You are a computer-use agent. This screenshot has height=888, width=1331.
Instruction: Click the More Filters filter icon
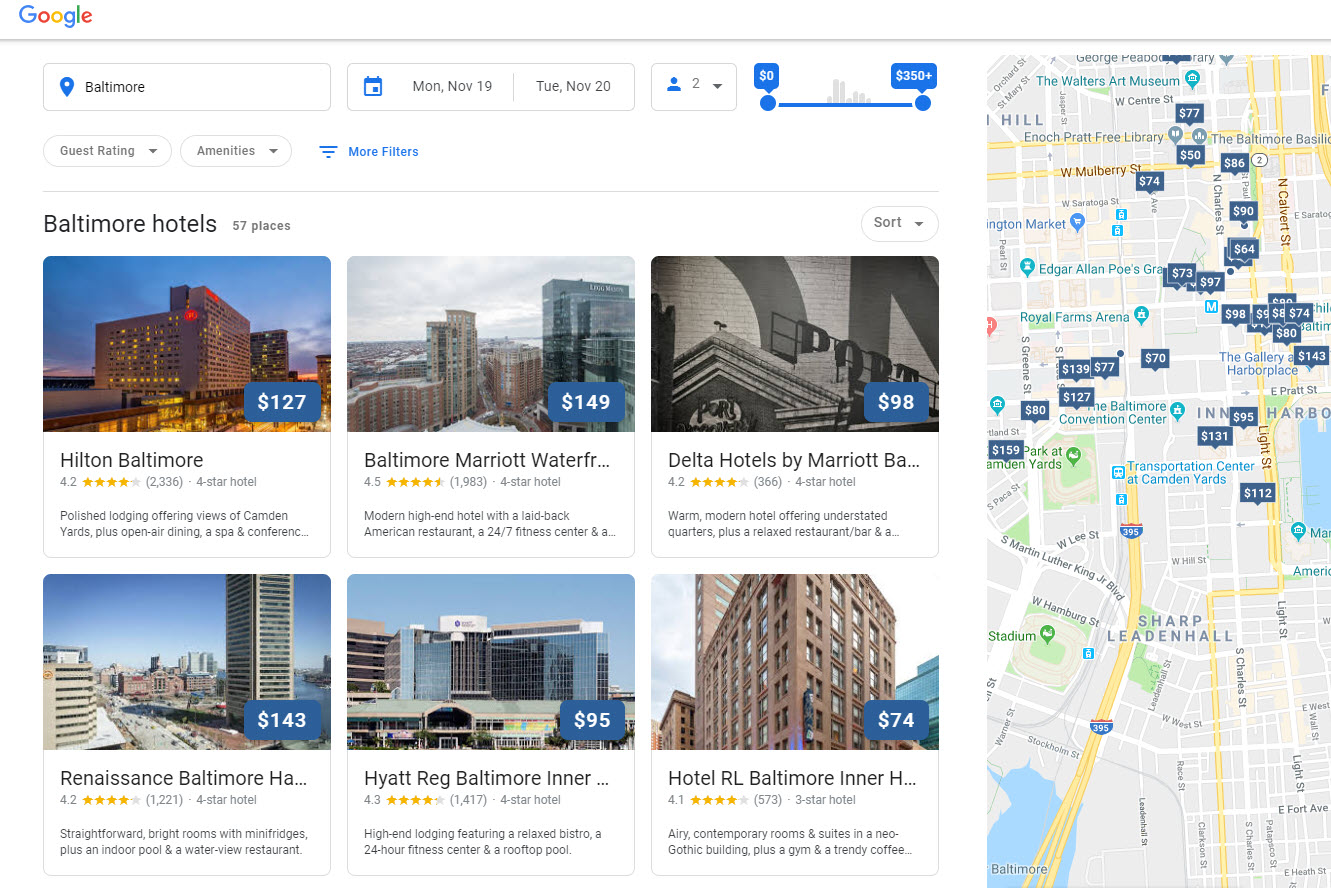(328, 152)
